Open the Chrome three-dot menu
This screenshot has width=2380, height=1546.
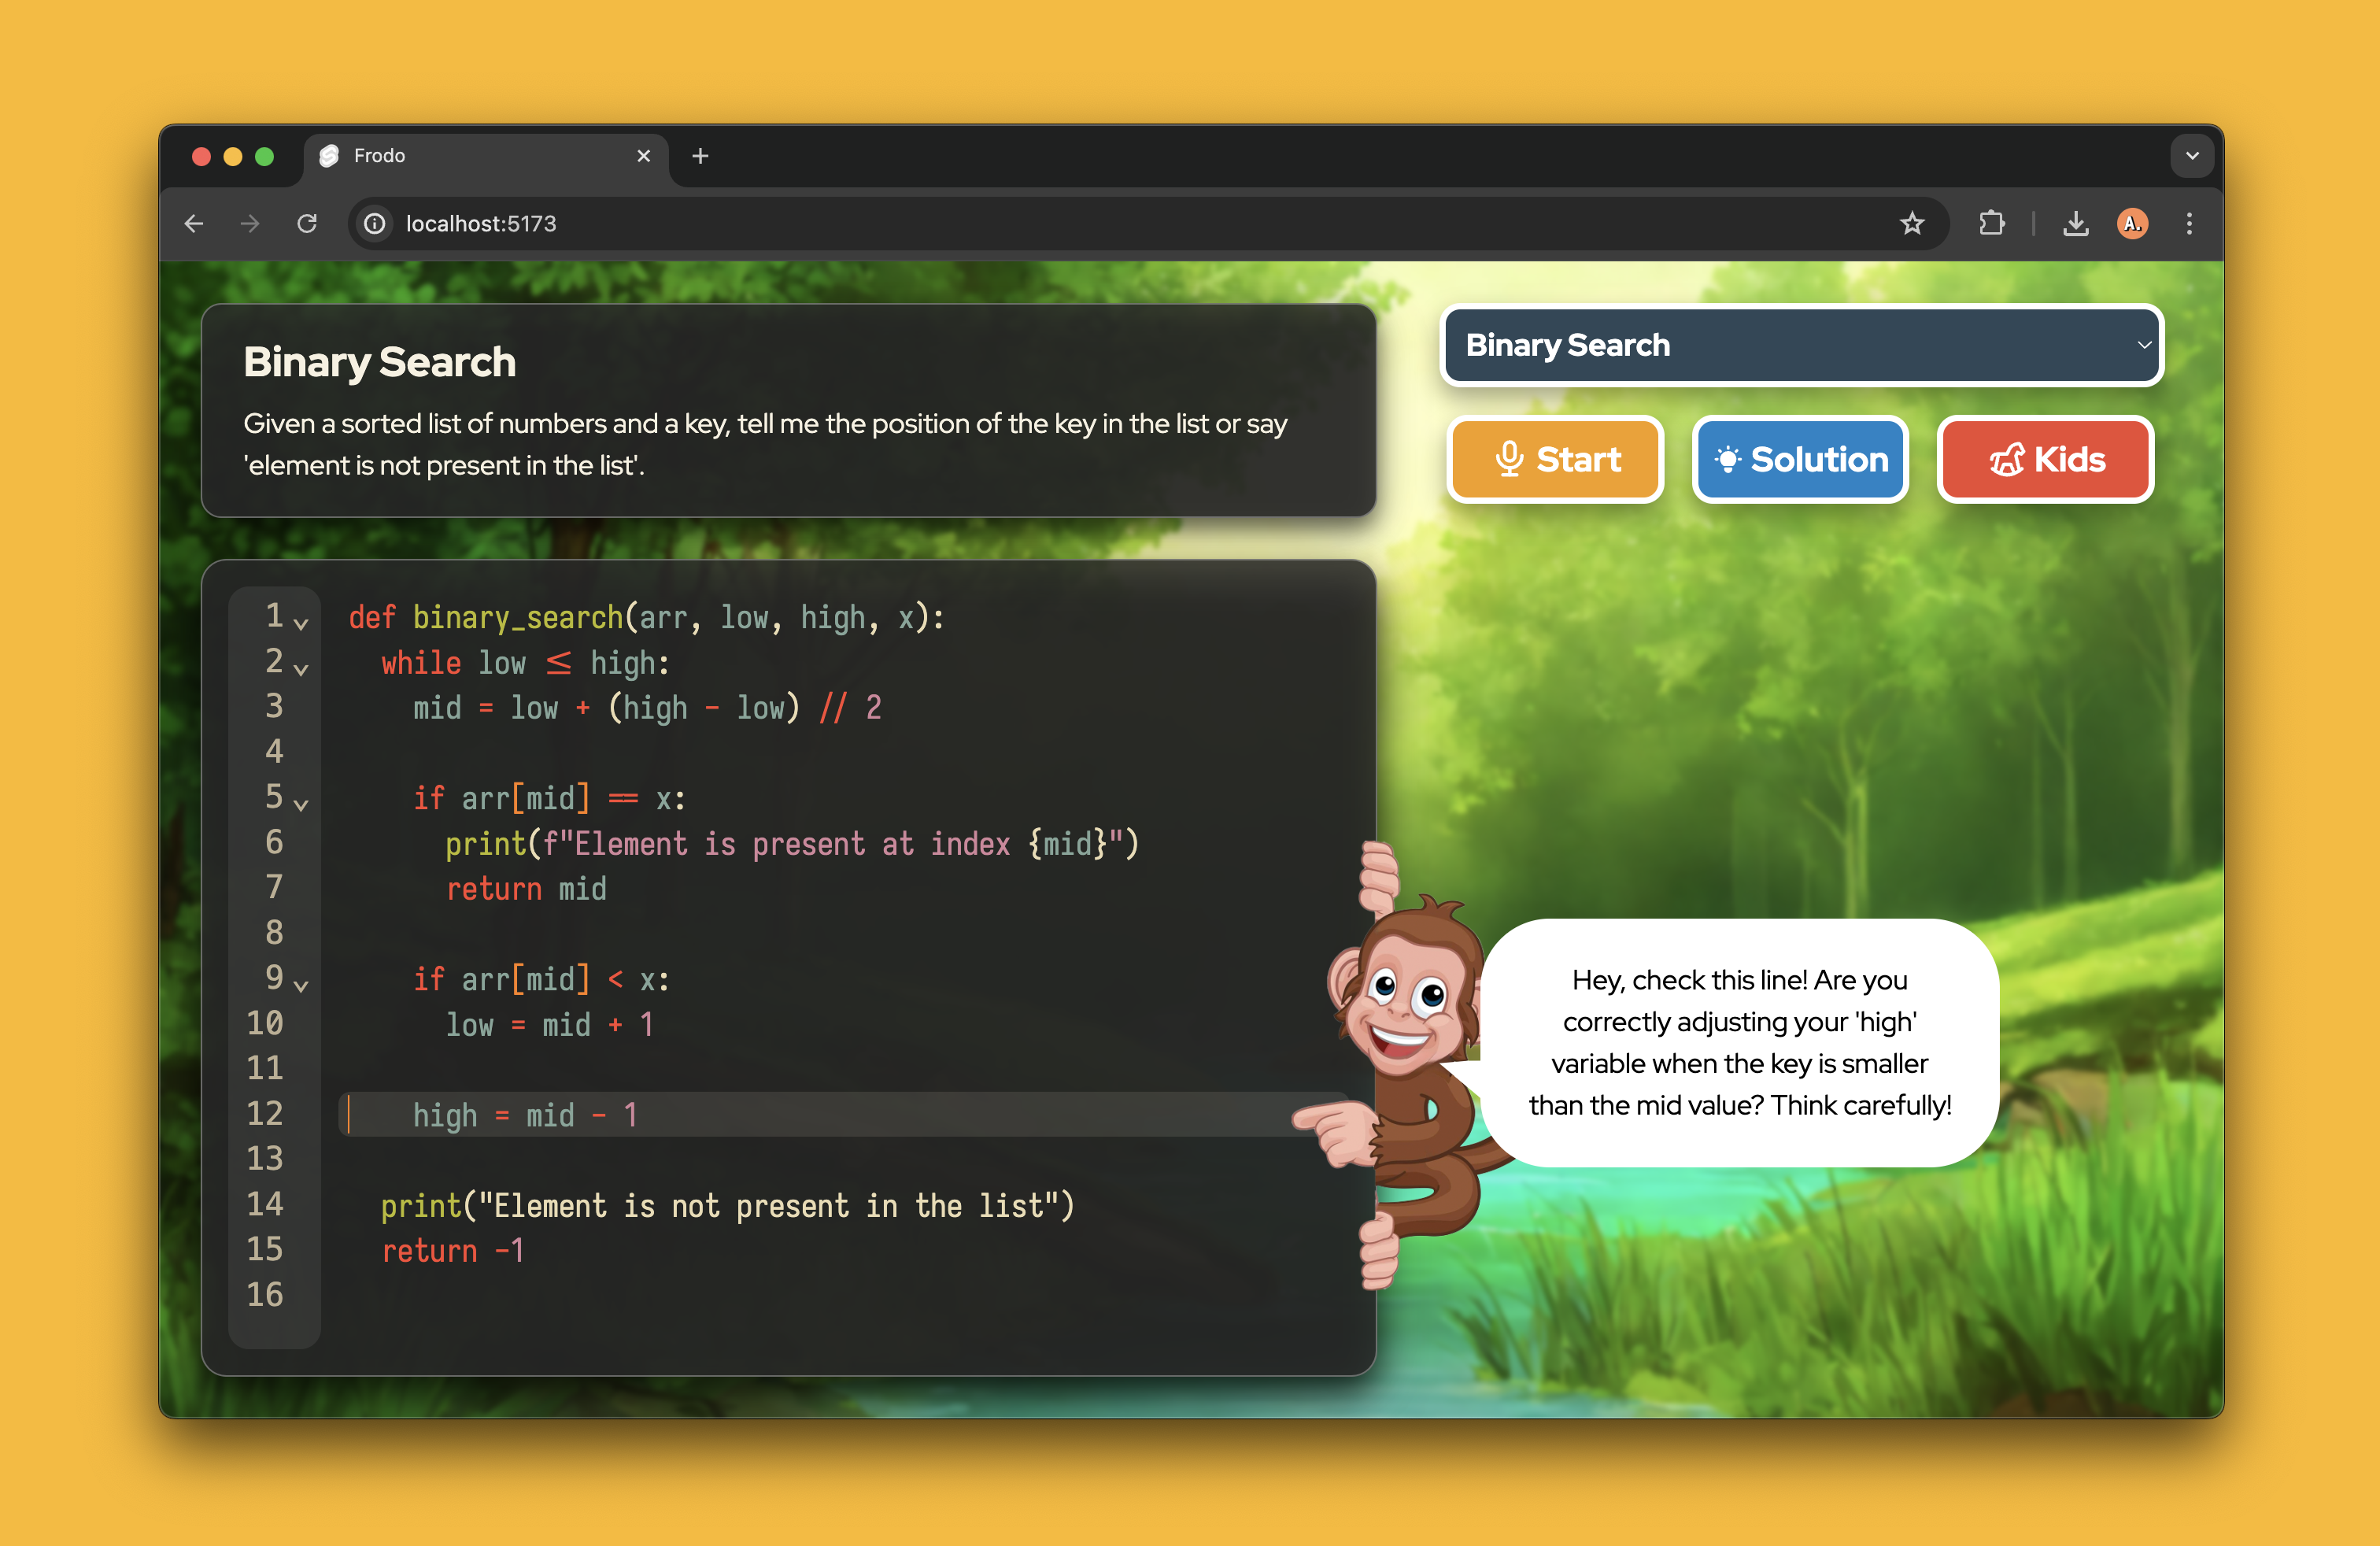tap(2189, 223)
